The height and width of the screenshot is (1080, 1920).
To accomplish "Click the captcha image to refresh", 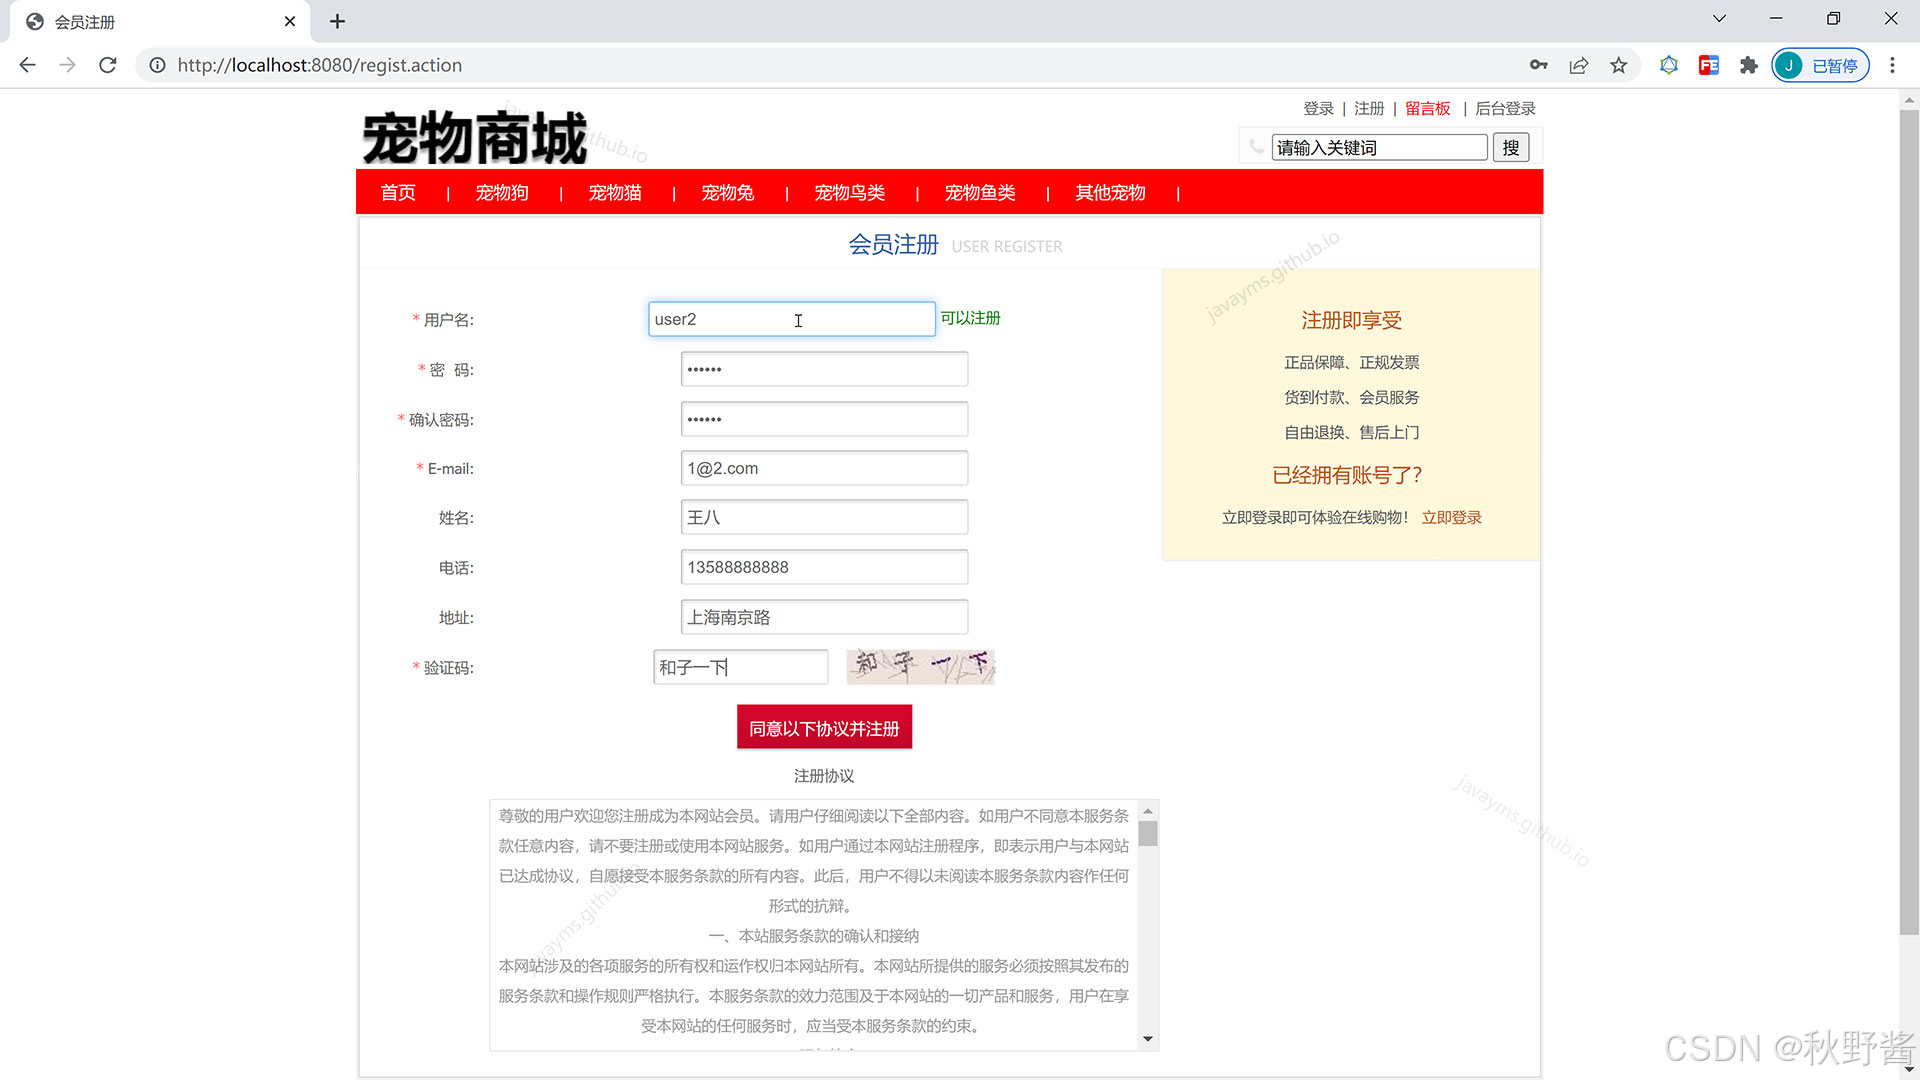I will pyautogui.click(x=920, y=666).
